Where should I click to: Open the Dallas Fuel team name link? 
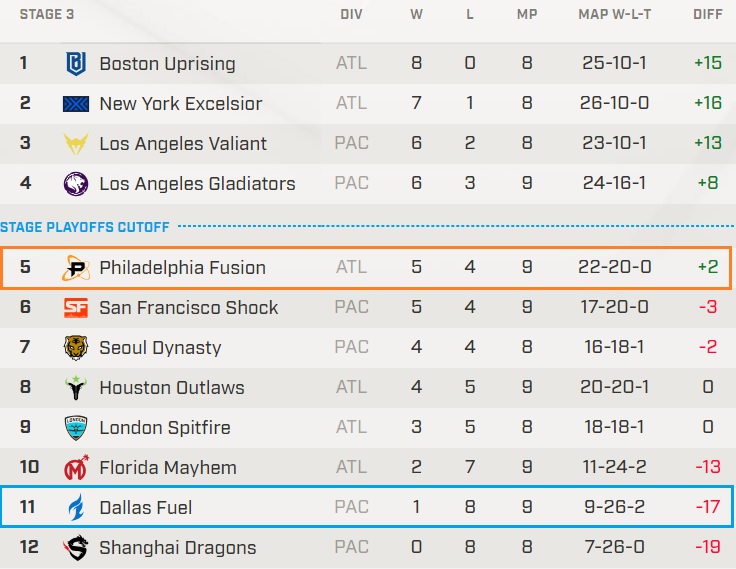point(146,507)
